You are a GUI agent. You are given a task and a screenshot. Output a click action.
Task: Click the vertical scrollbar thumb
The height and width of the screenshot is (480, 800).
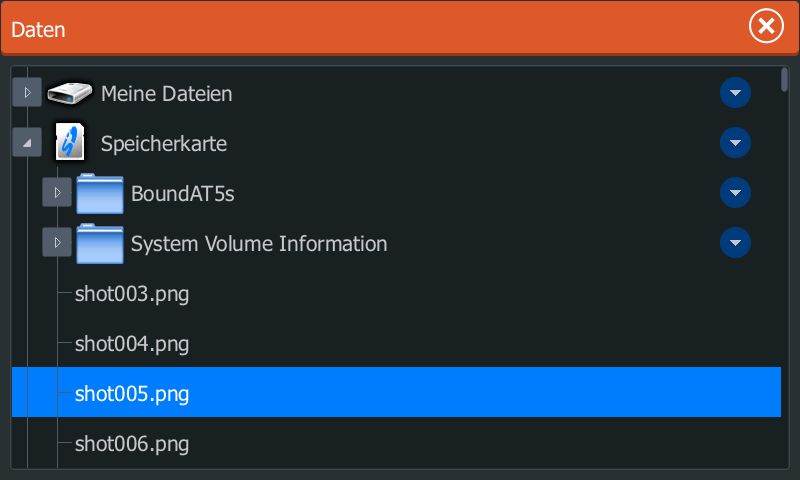[x=784, y=80]
